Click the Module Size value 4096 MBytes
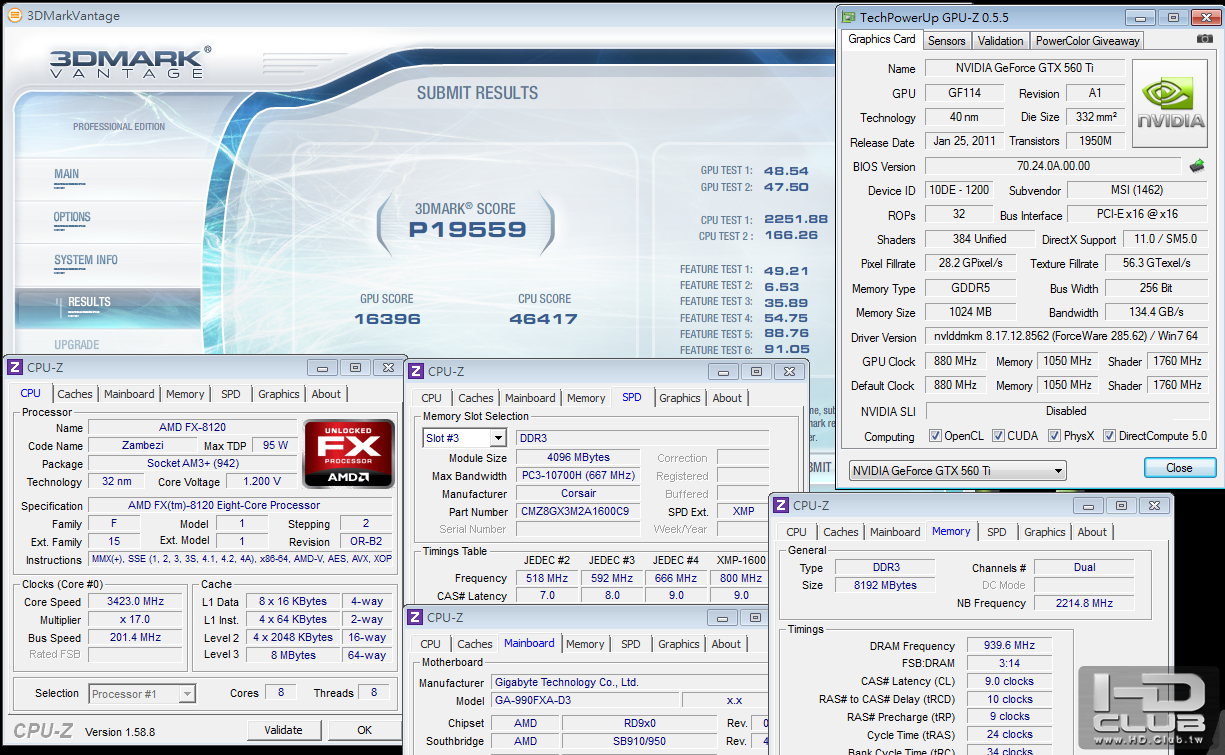Screen dimensions: 1225x755 tap(578, 458)
